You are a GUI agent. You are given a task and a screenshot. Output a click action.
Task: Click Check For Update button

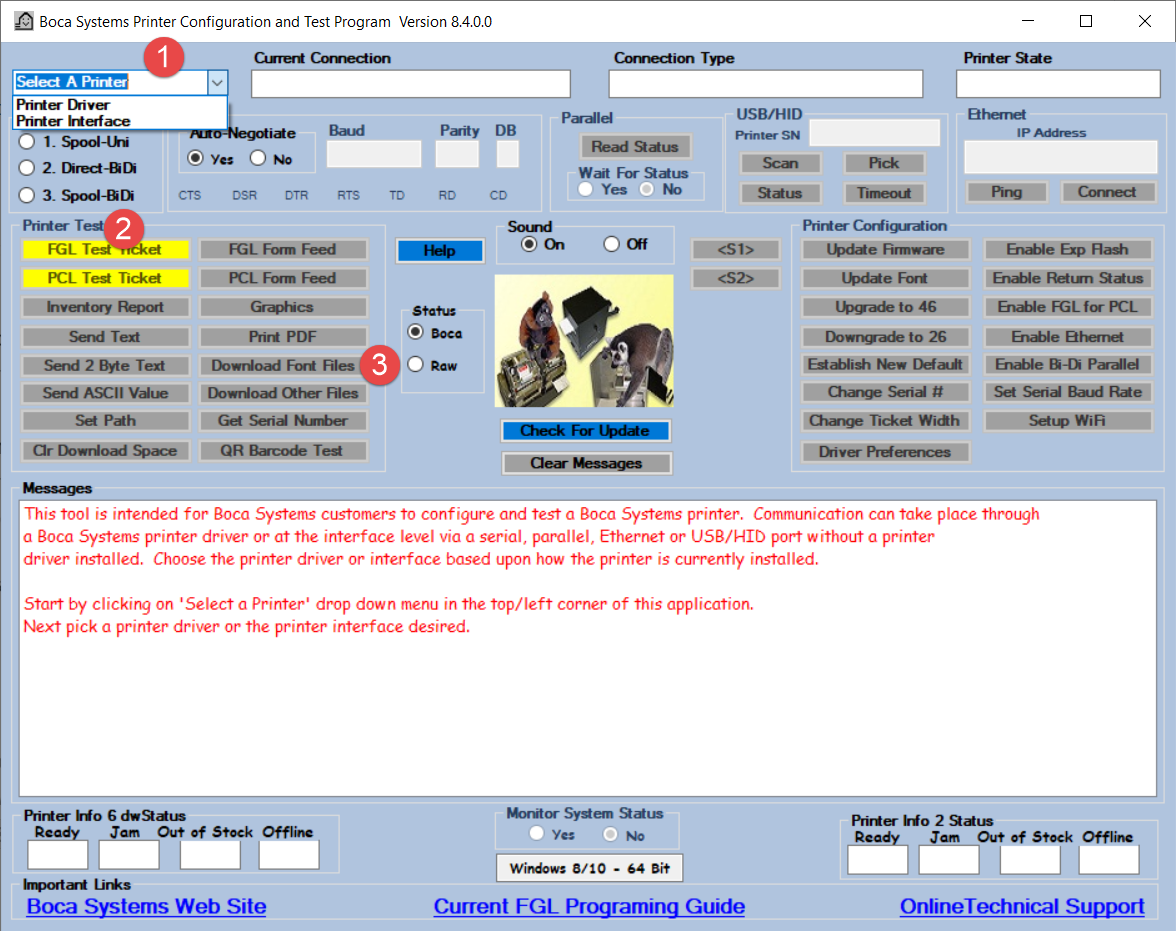(x=585, y=431)
